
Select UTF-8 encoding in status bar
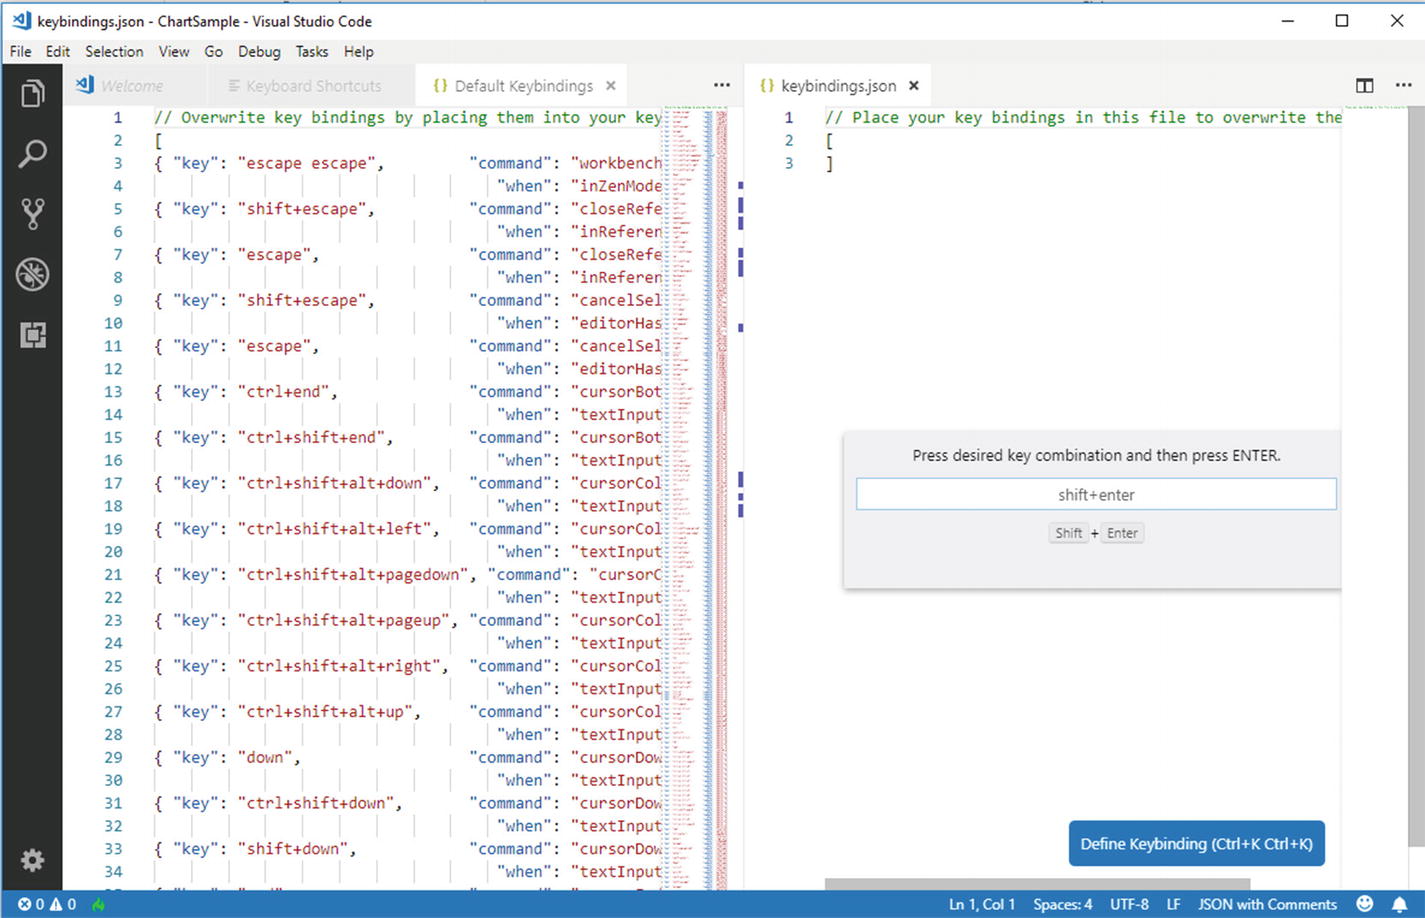point(1129,904)
